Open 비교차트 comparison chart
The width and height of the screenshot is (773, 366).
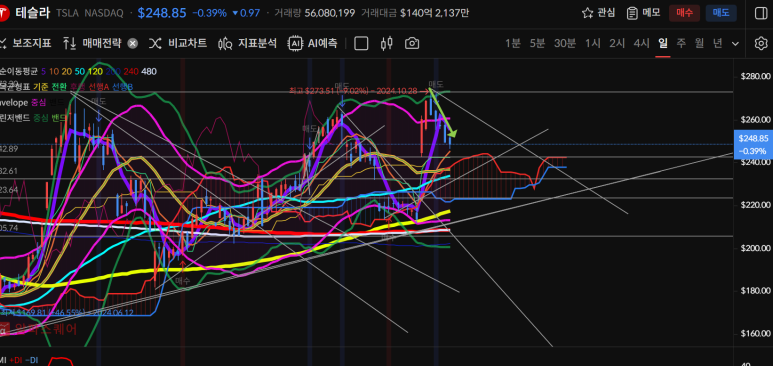coord(178,43)
